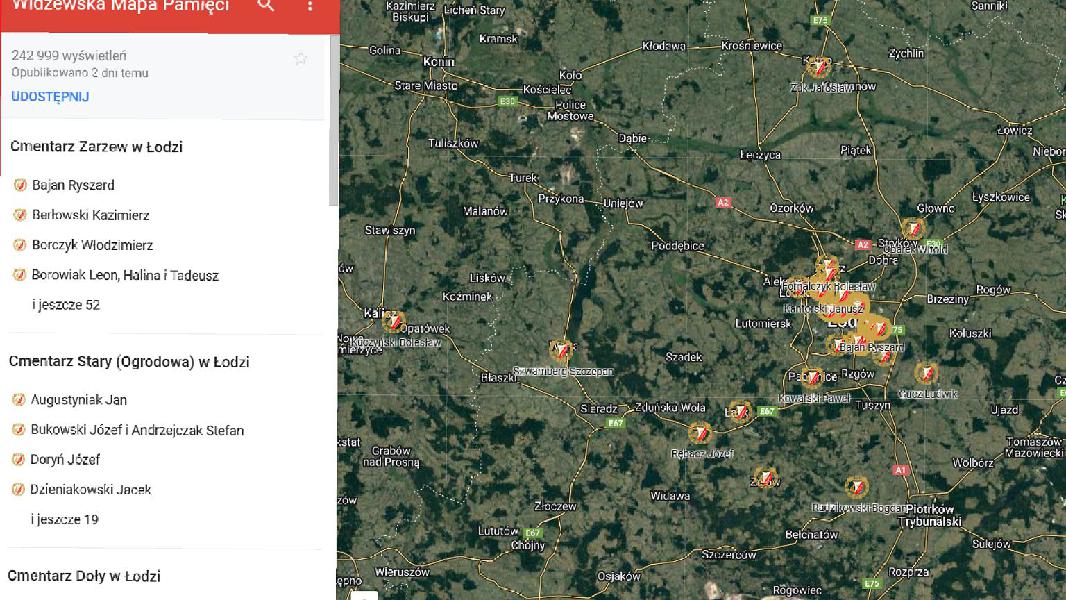Open Augustyniak Jan from Cmentarz Stary
This screenshot has height=600, width=1066.
79,400
